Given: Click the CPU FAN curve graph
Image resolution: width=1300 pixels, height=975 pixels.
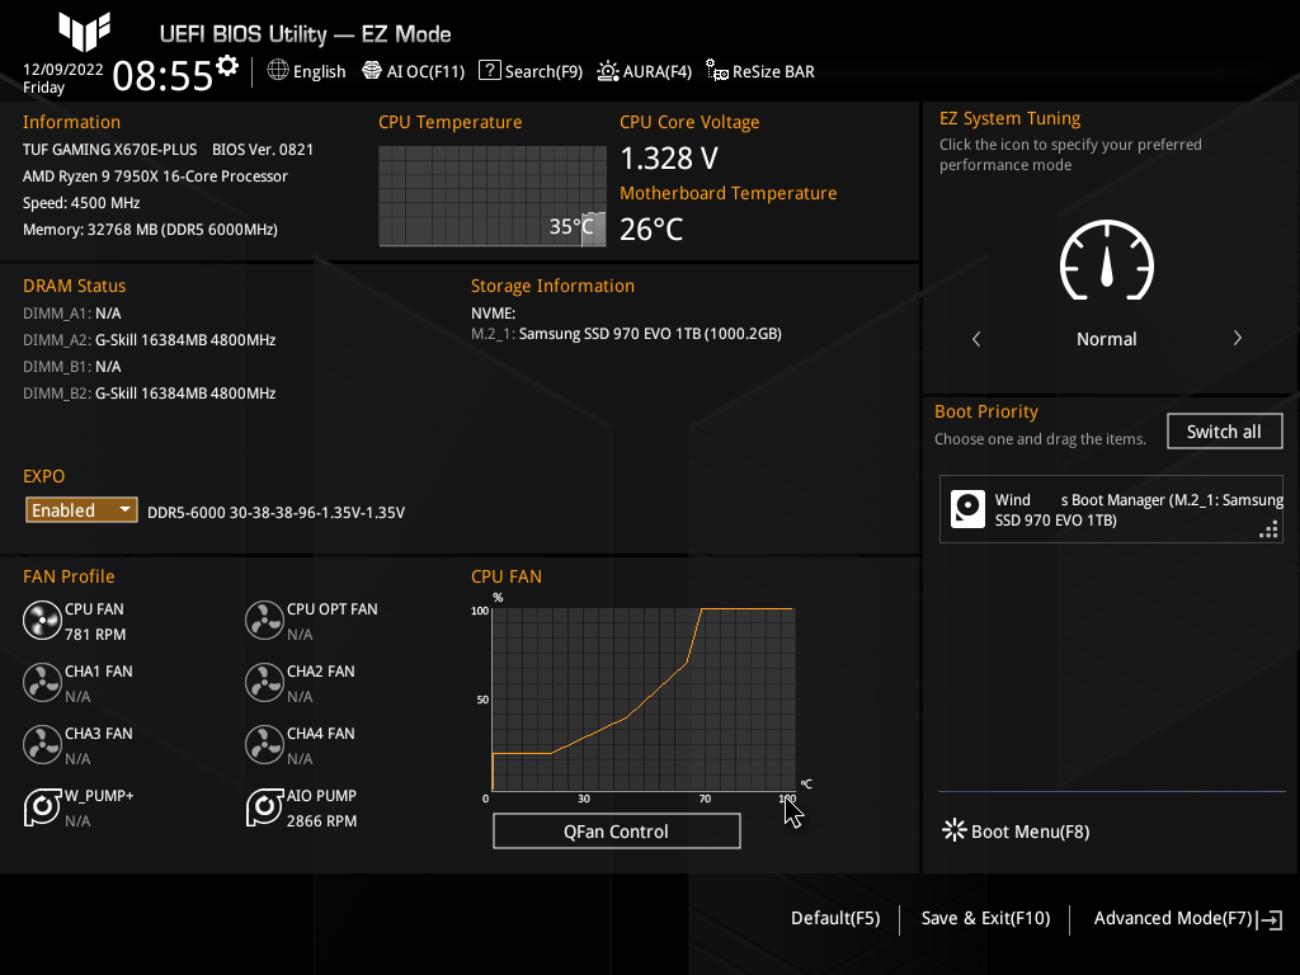Looking at the screenshot, I should (x=643, y=699).
